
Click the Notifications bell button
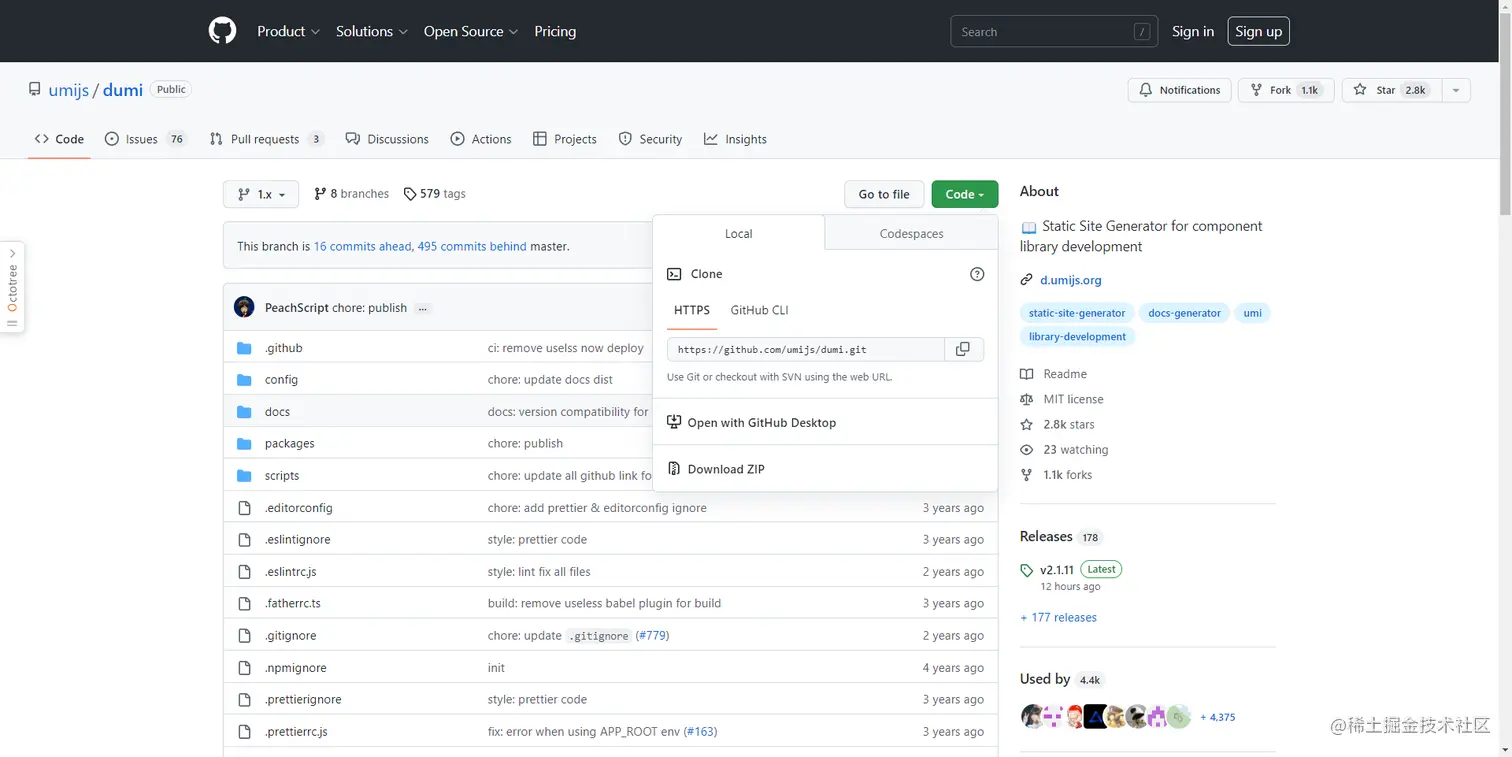point(1180,90)
